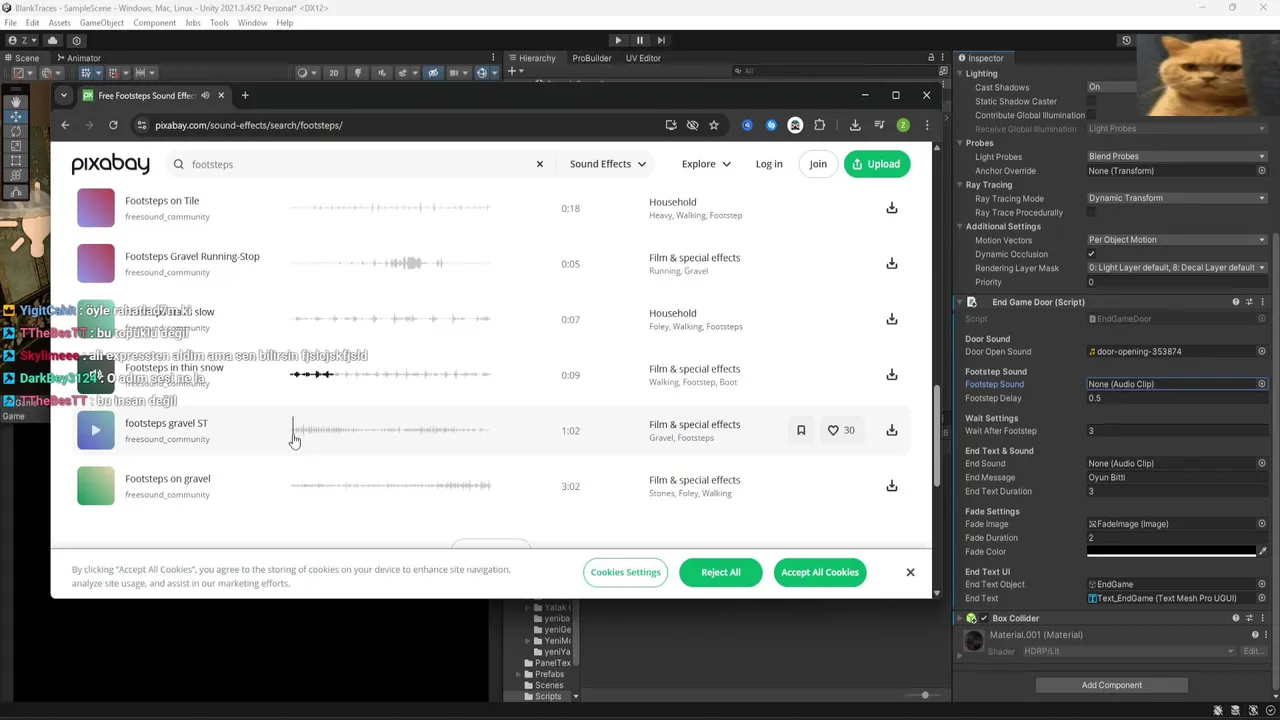Image resolution: width=1280 pixels, height=720 pixels.
Task: Collapse the Additional Settings section
Action: pos(960,227)
